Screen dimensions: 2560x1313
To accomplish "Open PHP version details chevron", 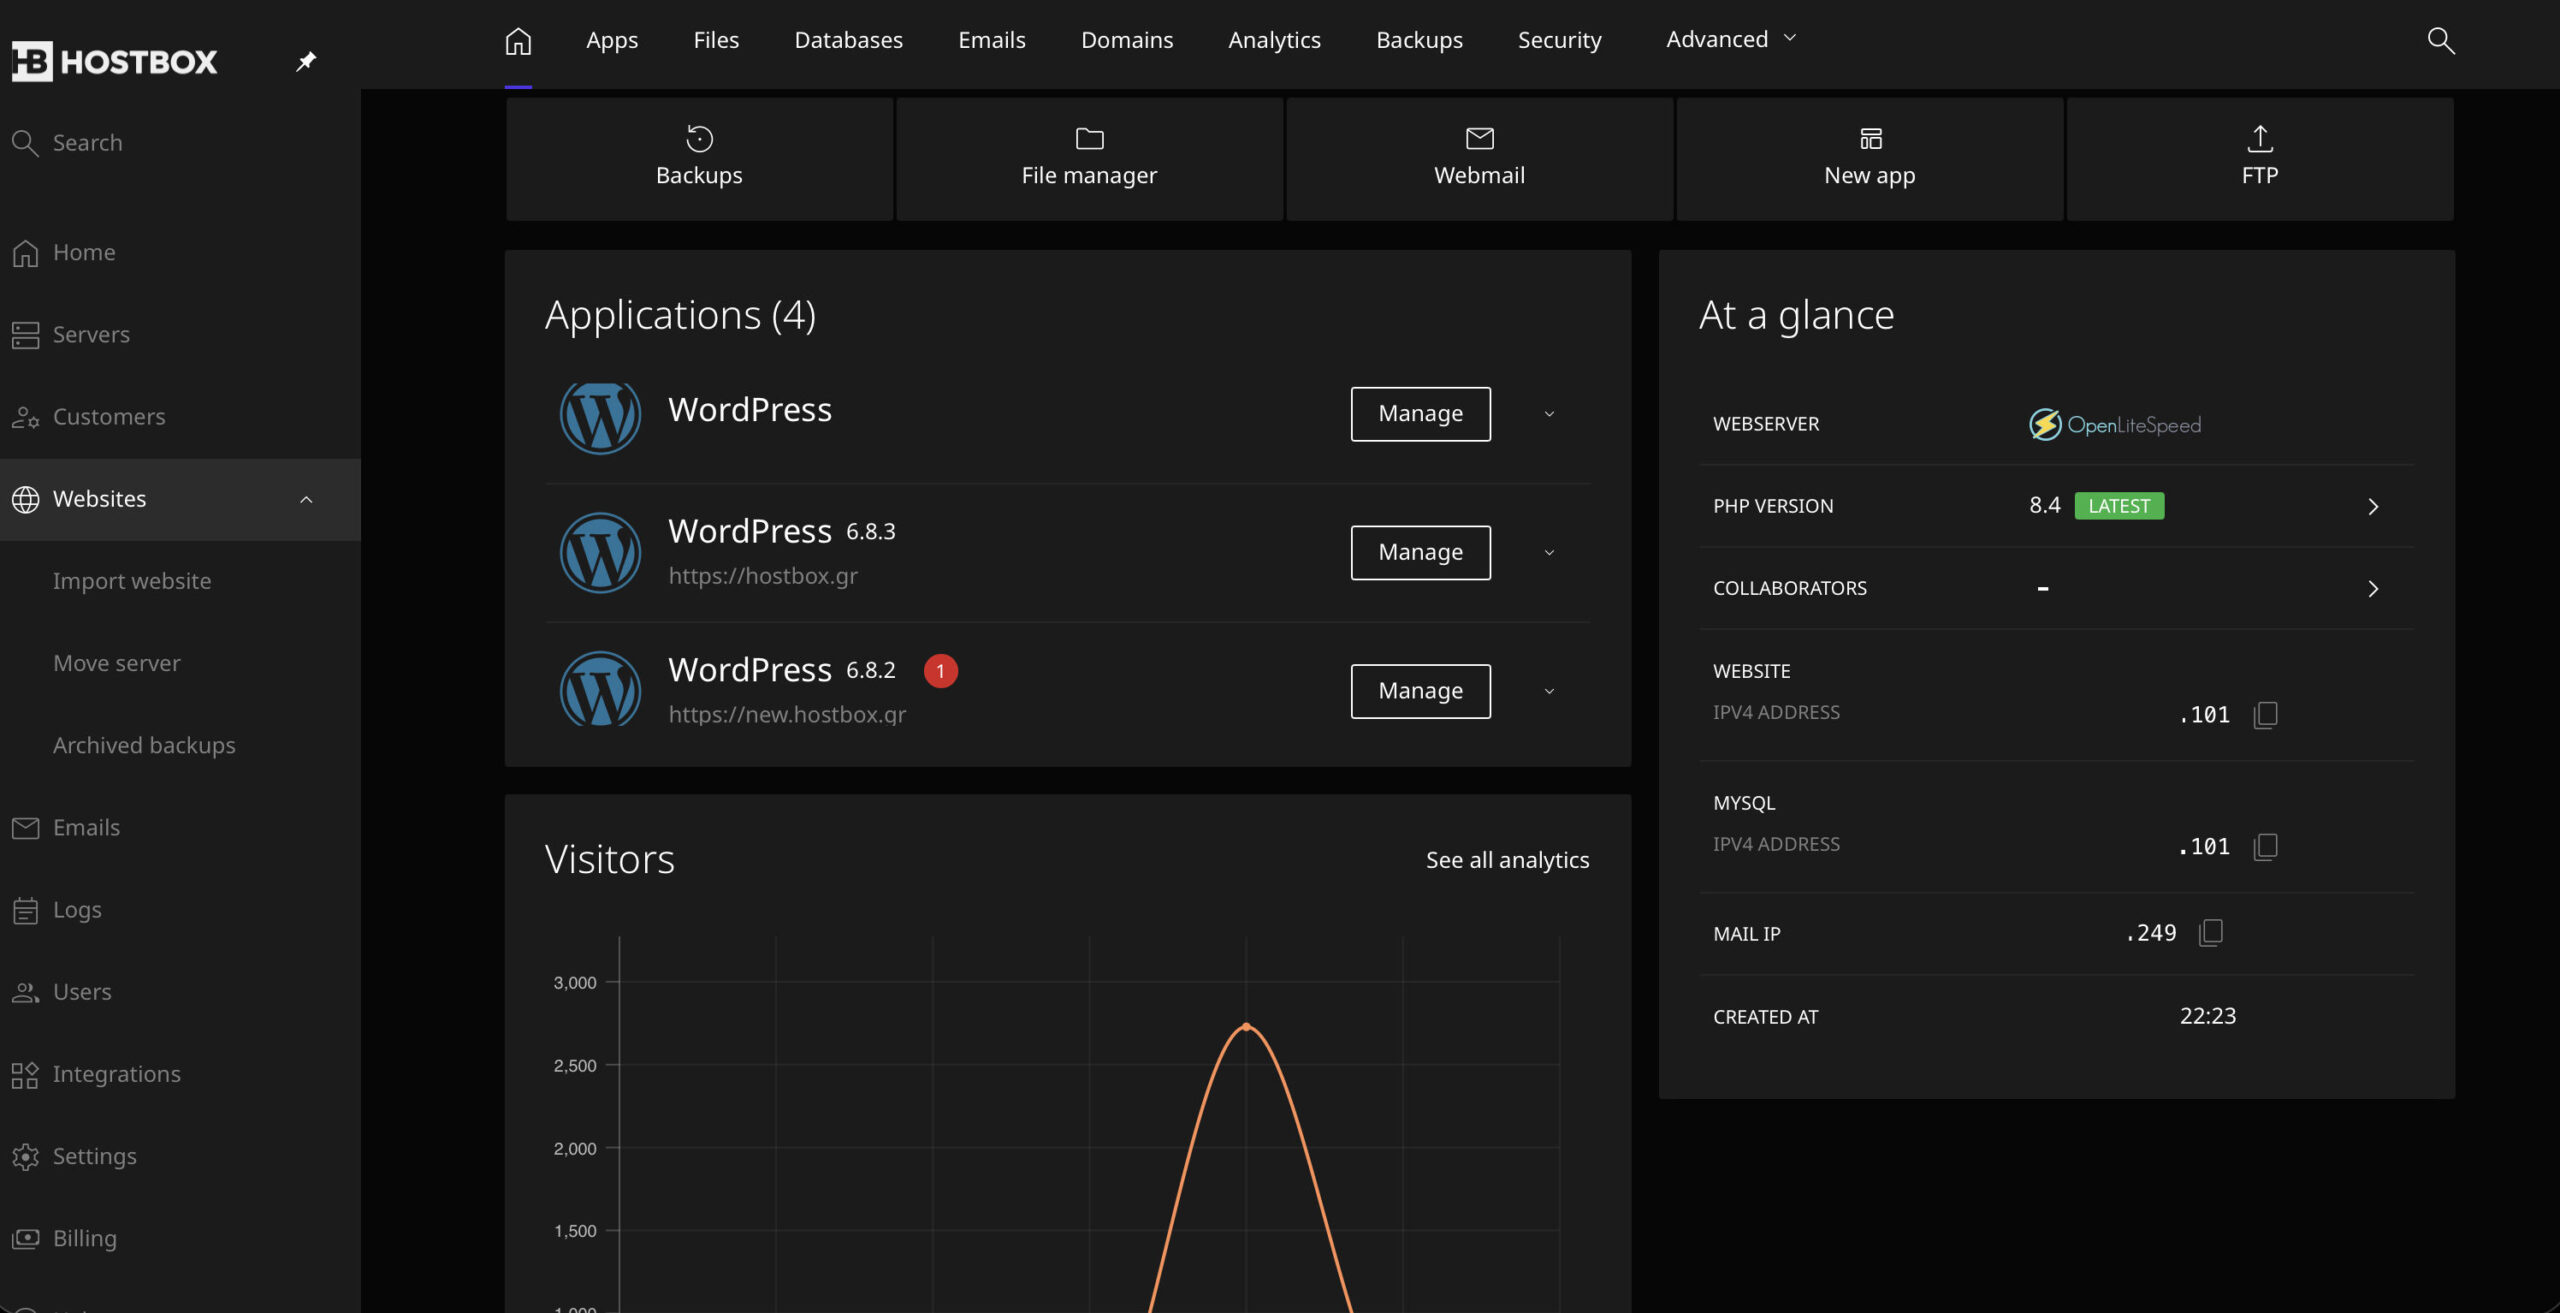I will click(2372, 507).
